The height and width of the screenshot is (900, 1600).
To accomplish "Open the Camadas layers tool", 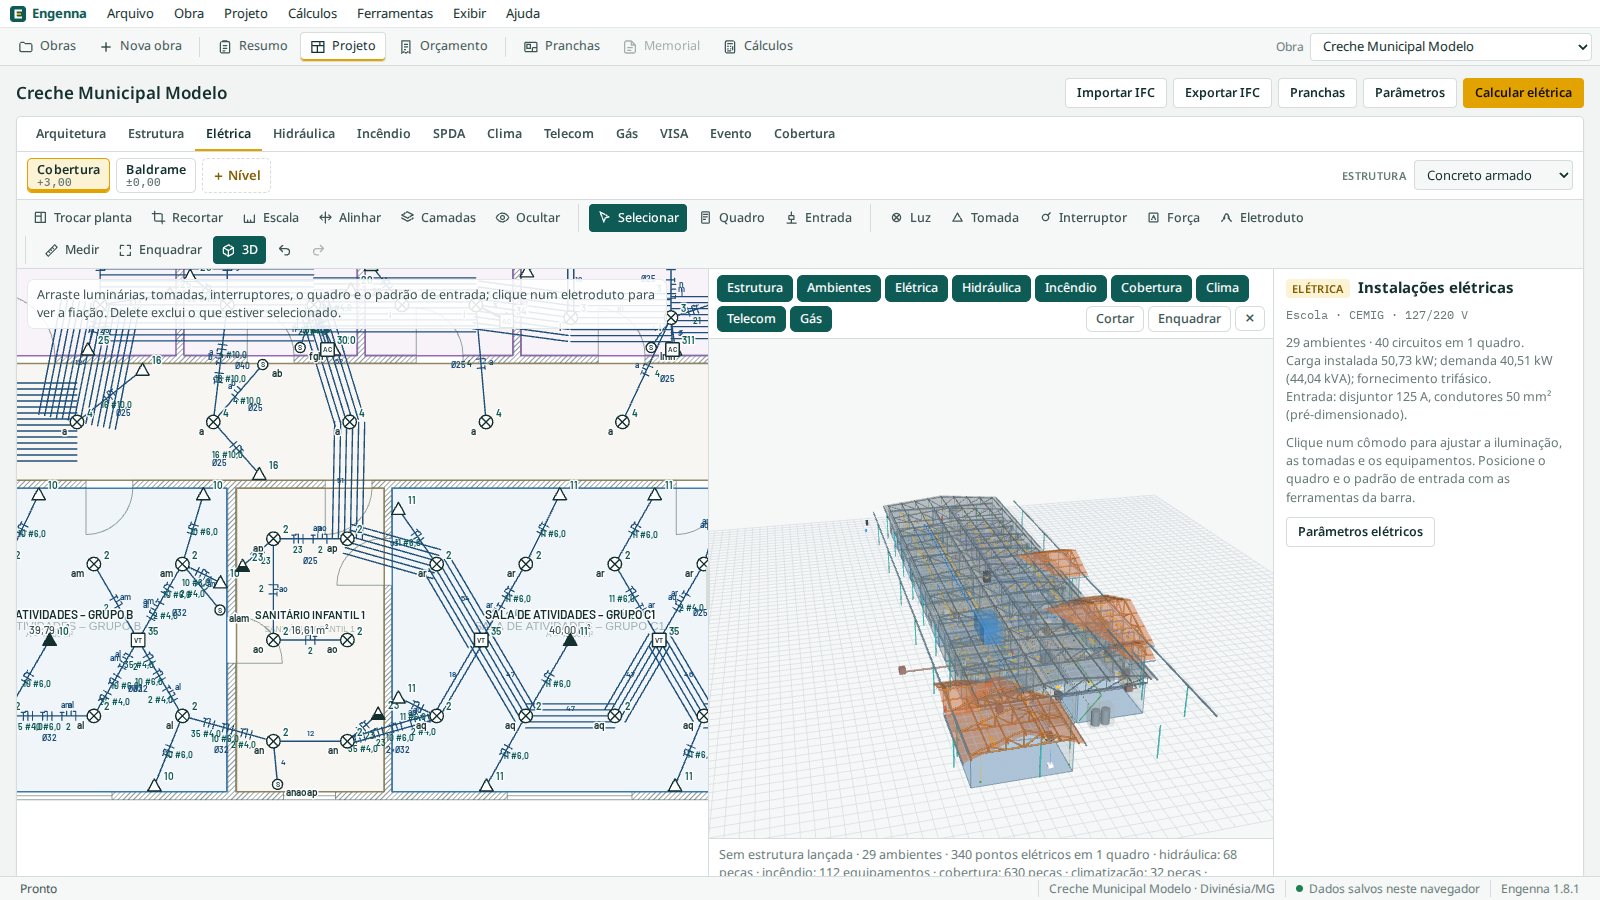I will pyautogui.click(x=438, y=218).
